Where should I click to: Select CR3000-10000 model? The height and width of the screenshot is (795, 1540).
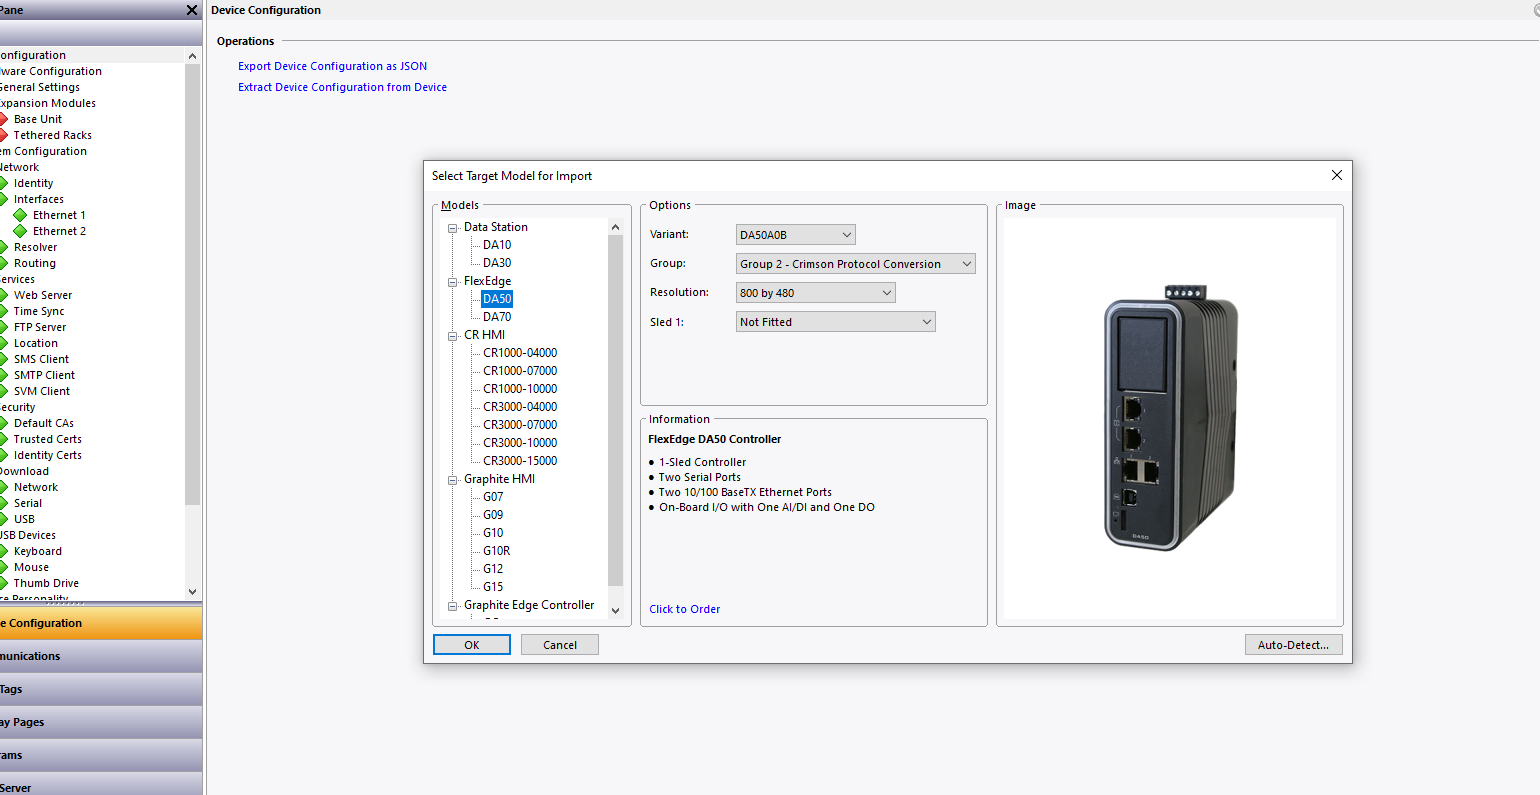[520, 443]
